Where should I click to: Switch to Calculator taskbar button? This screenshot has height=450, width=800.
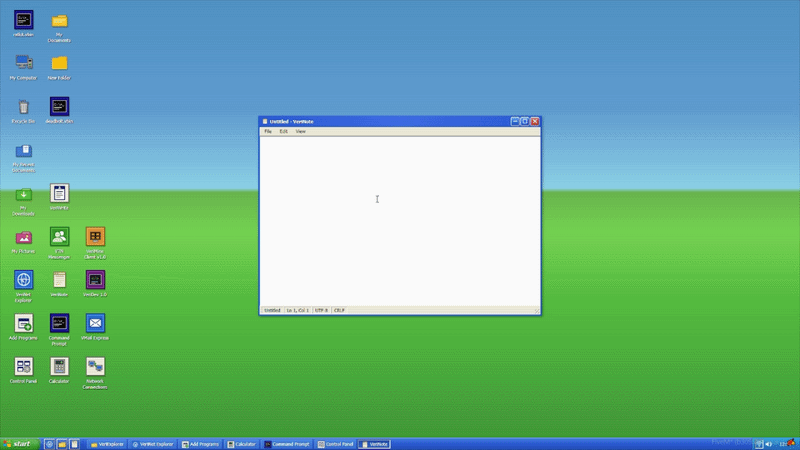242,444
